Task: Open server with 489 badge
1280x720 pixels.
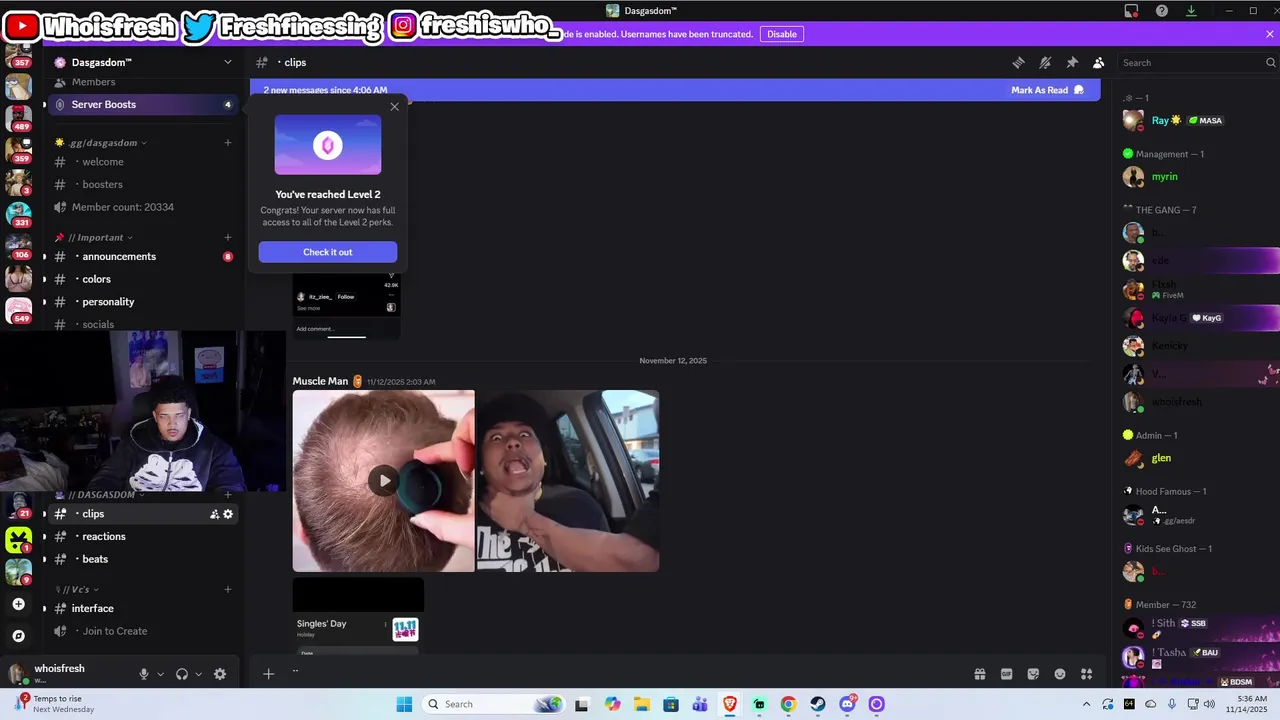Action: [x=19, y=118]
